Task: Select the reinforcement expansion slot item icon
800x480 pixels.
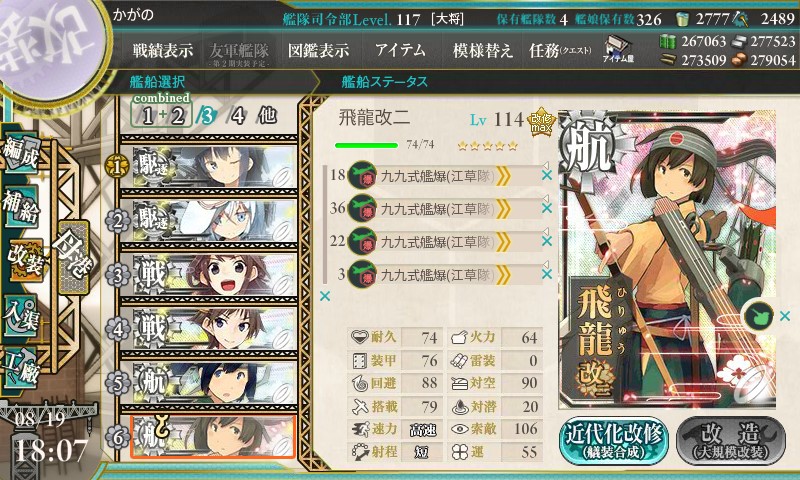Action: (759, 316)
